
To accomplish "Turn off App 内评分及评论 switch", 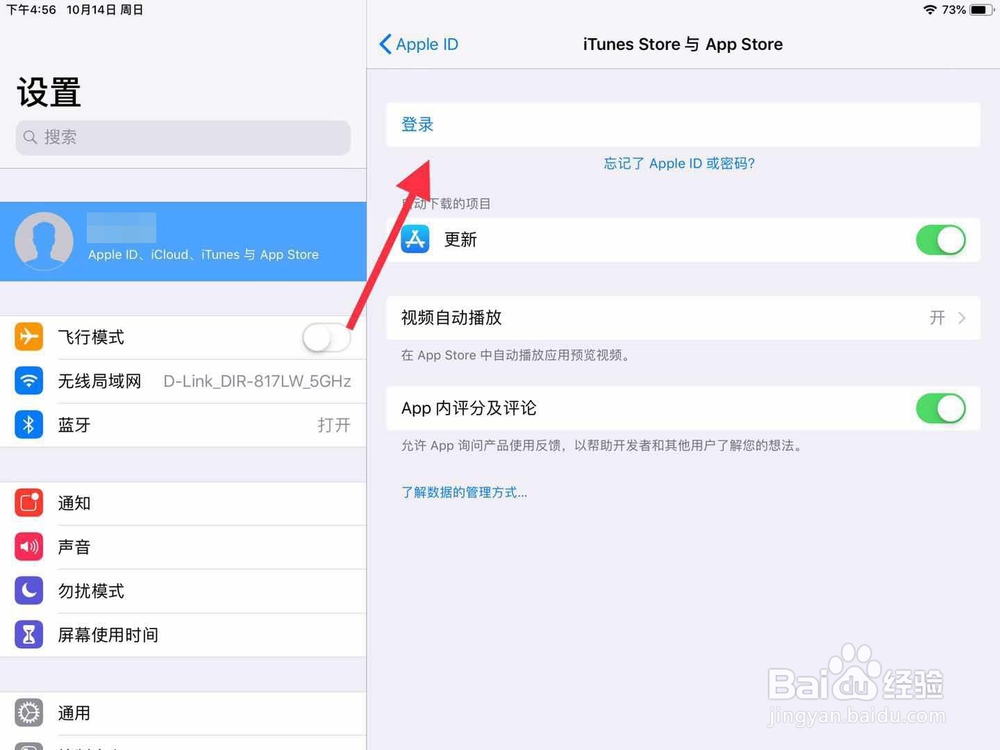I will coord(941,408).
